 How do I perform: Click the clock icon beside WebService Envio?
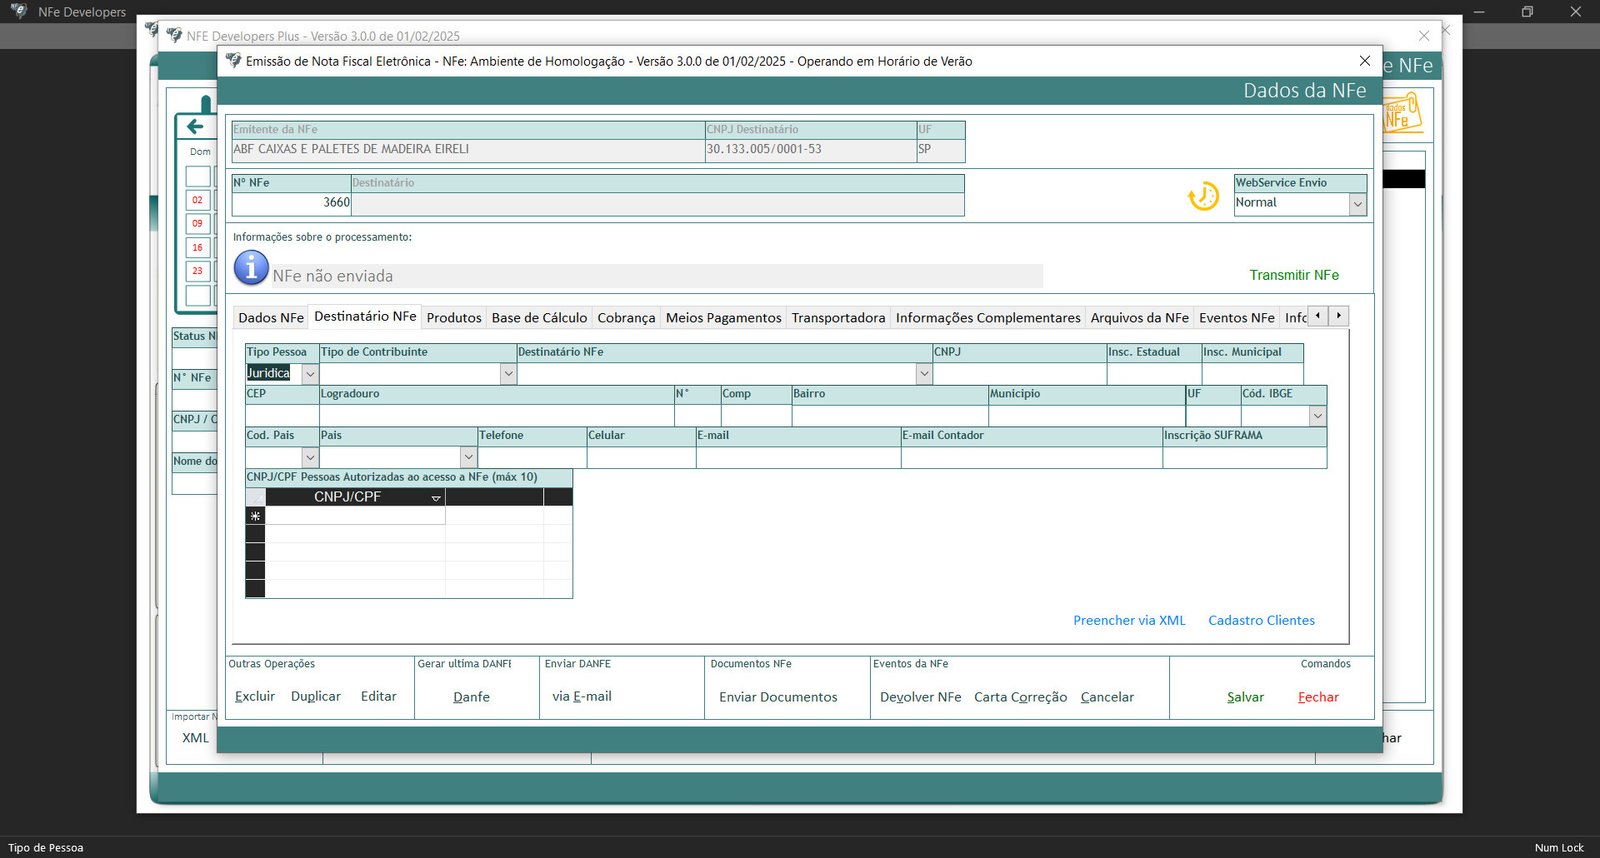coord(1203,196)
